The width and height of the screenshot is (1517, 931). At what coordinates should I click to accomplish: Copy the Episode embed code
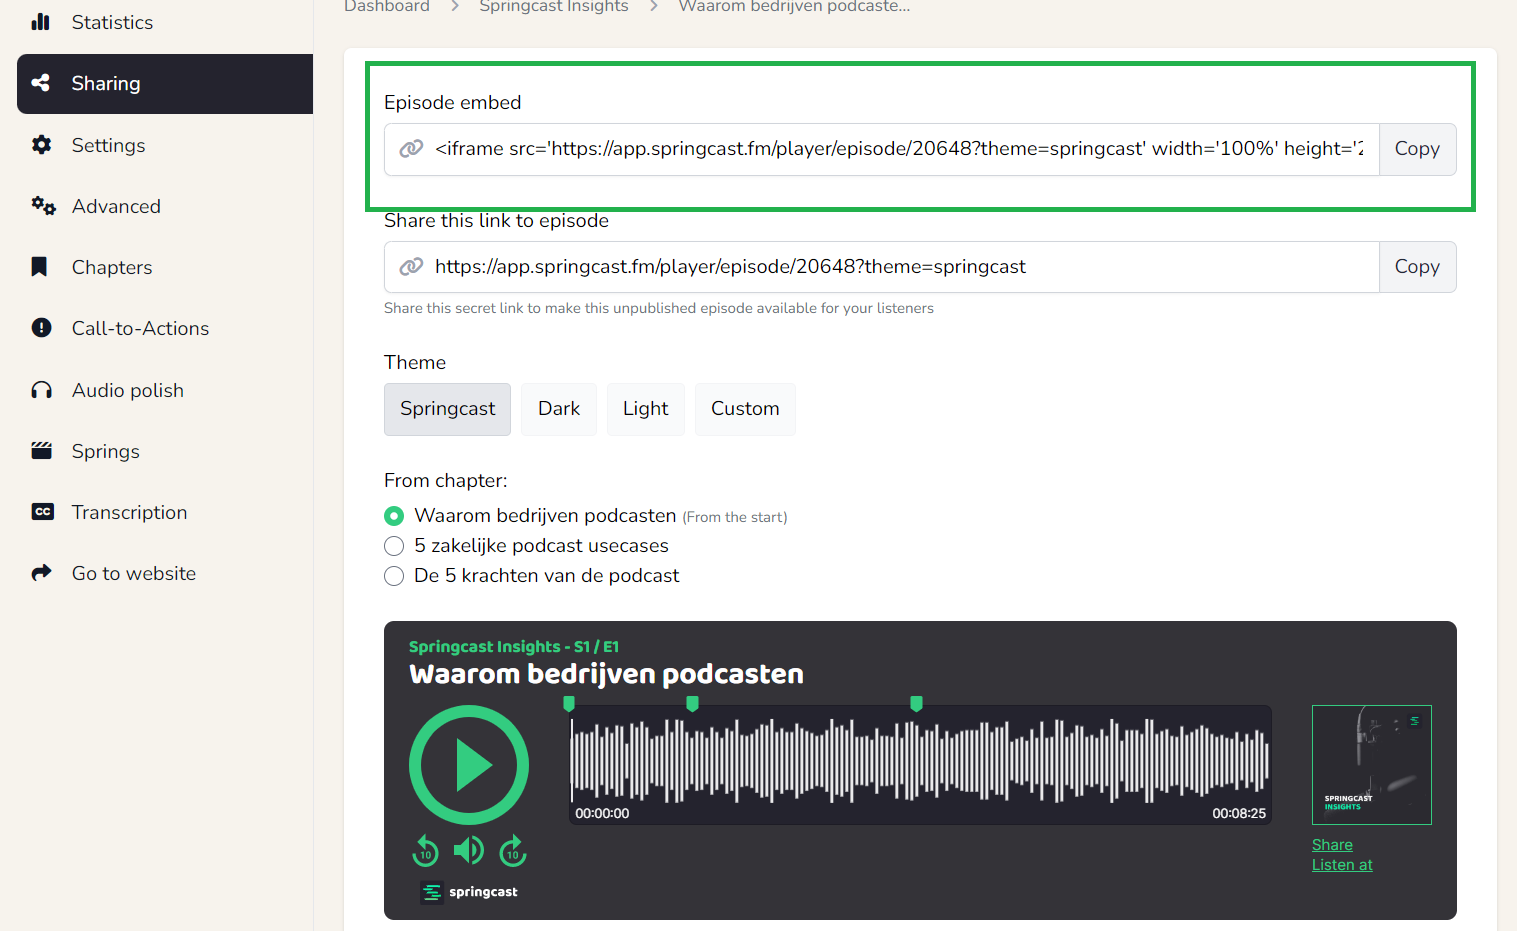click(1417, 149)
